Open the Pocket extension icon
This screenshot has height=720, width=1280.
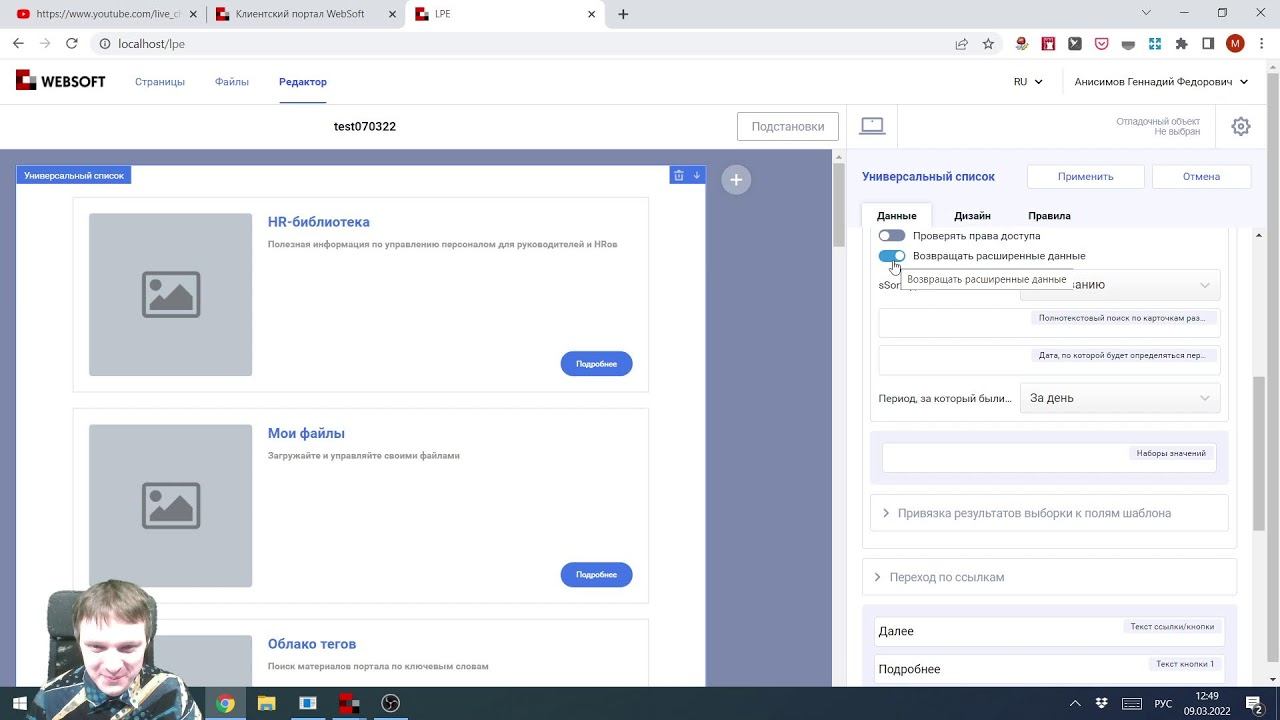1102,43
